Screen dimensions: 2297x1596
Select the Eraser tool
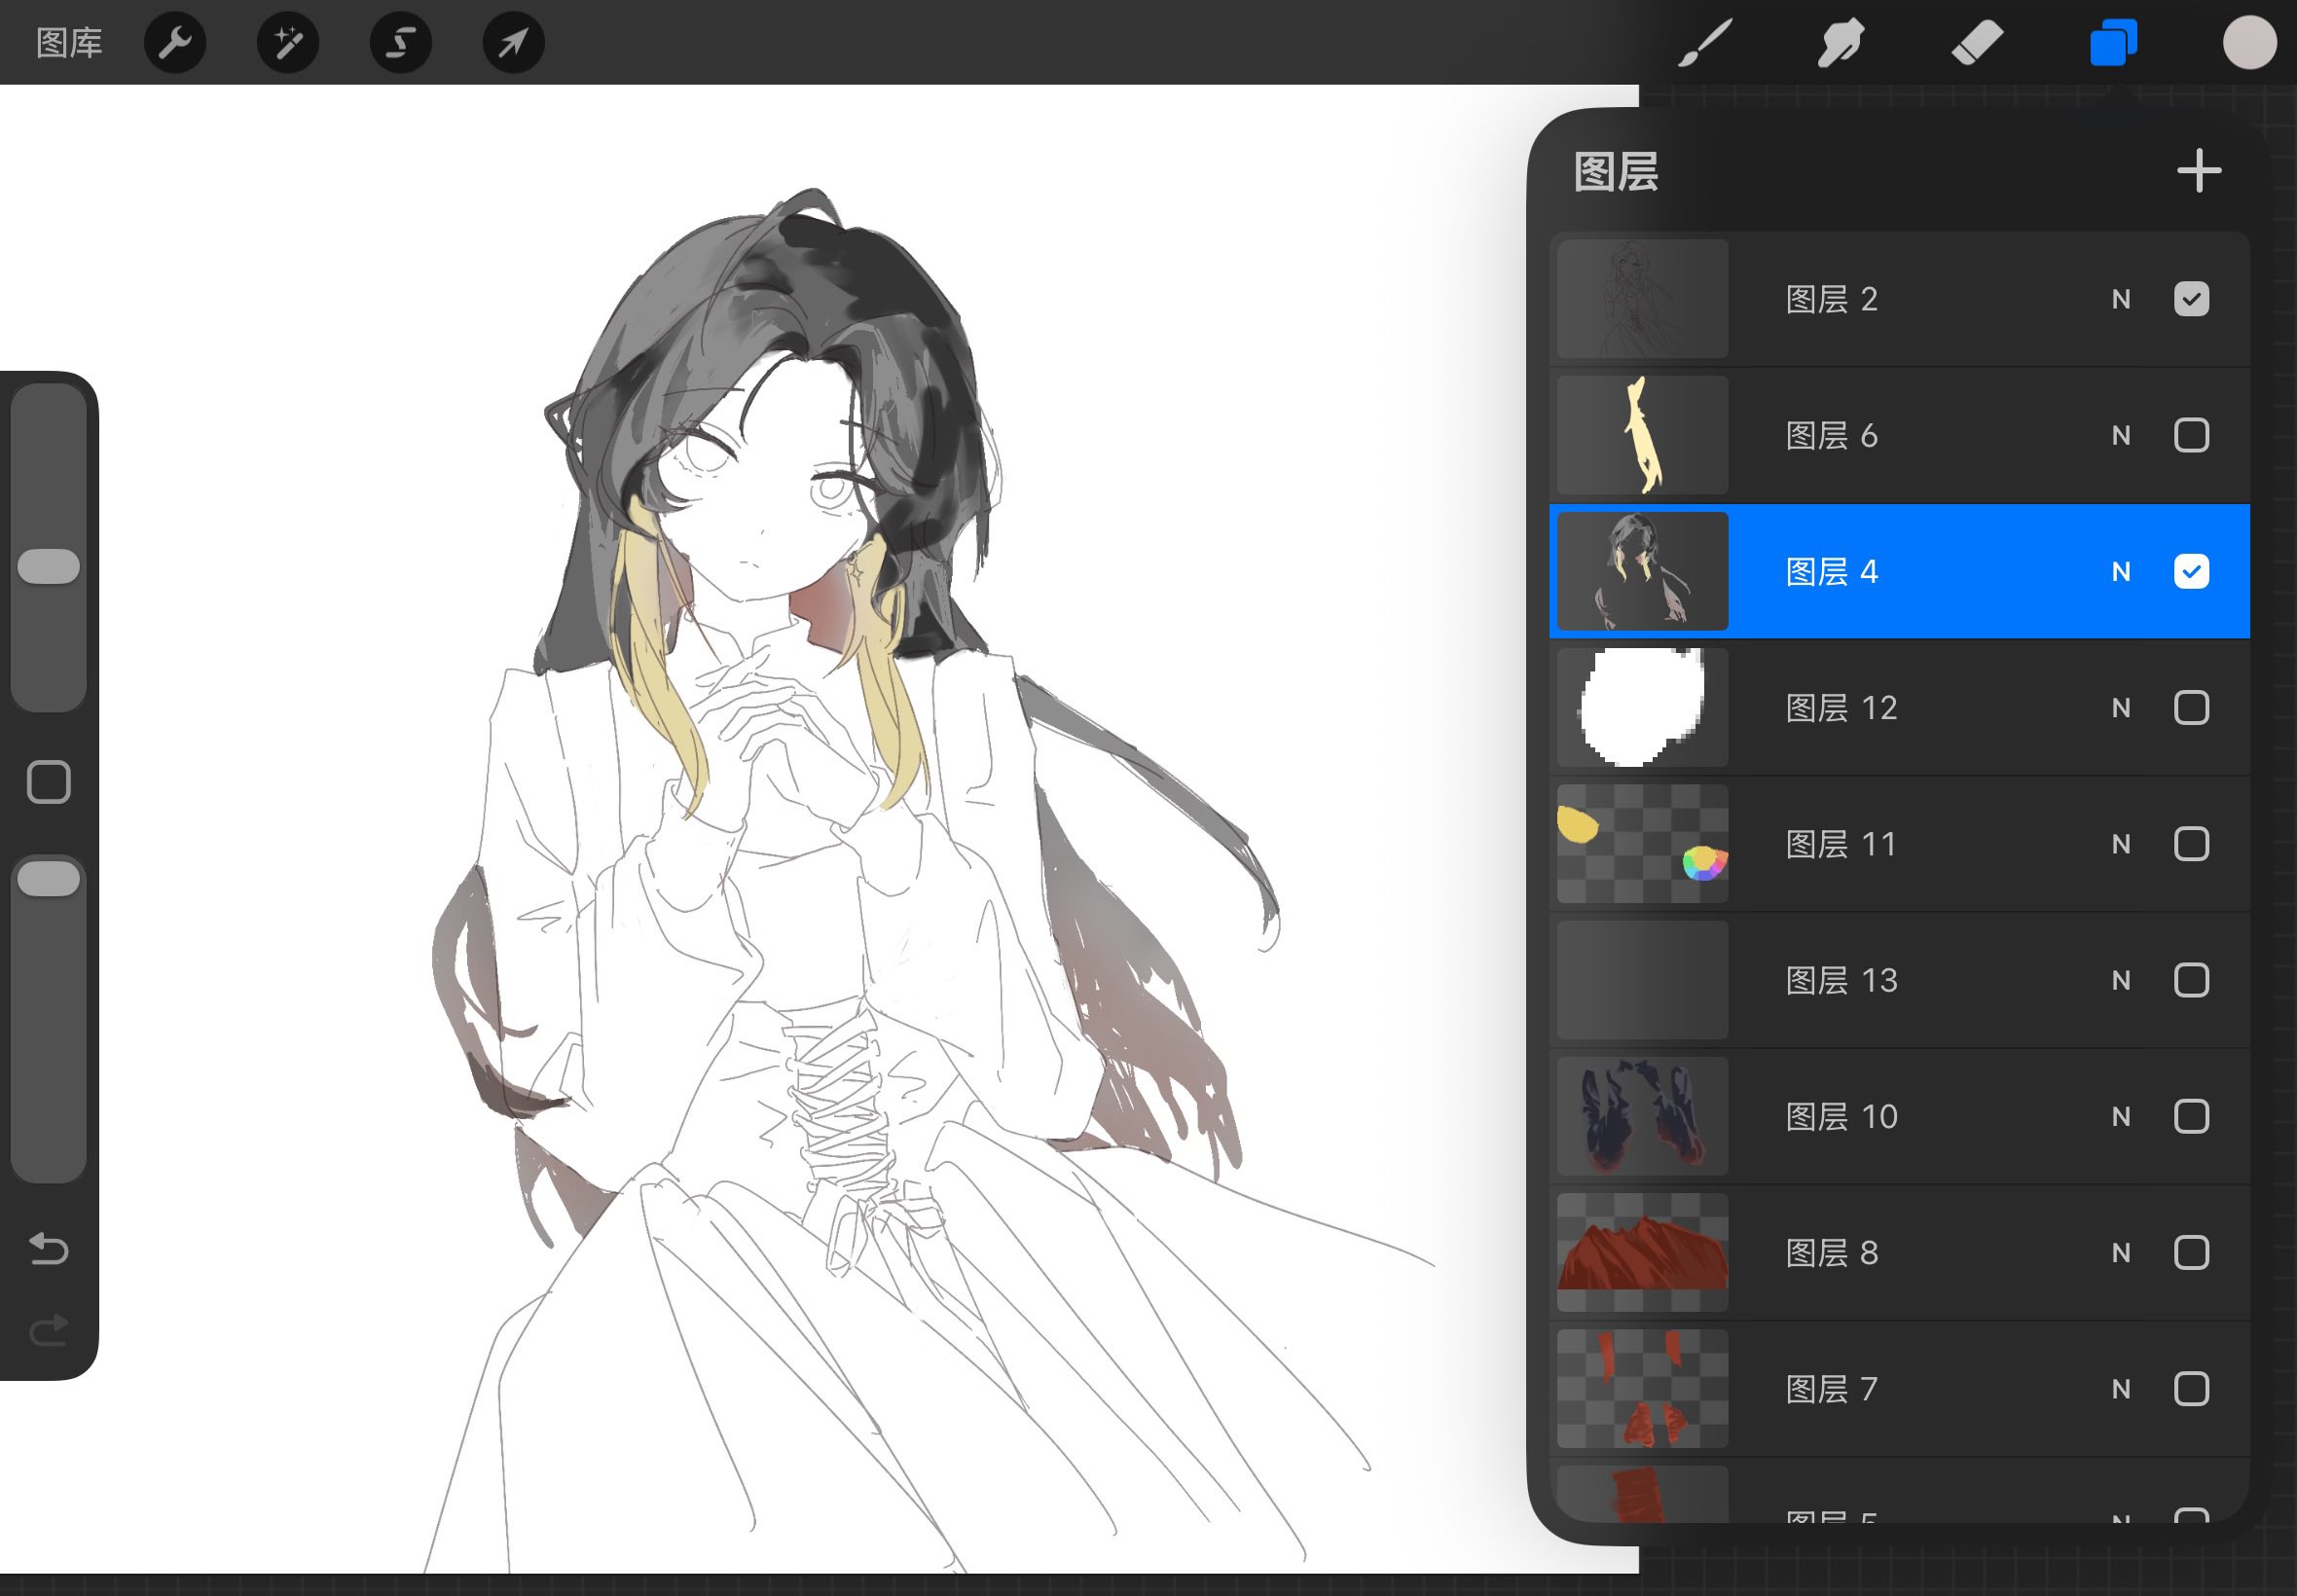[1977, 43]
